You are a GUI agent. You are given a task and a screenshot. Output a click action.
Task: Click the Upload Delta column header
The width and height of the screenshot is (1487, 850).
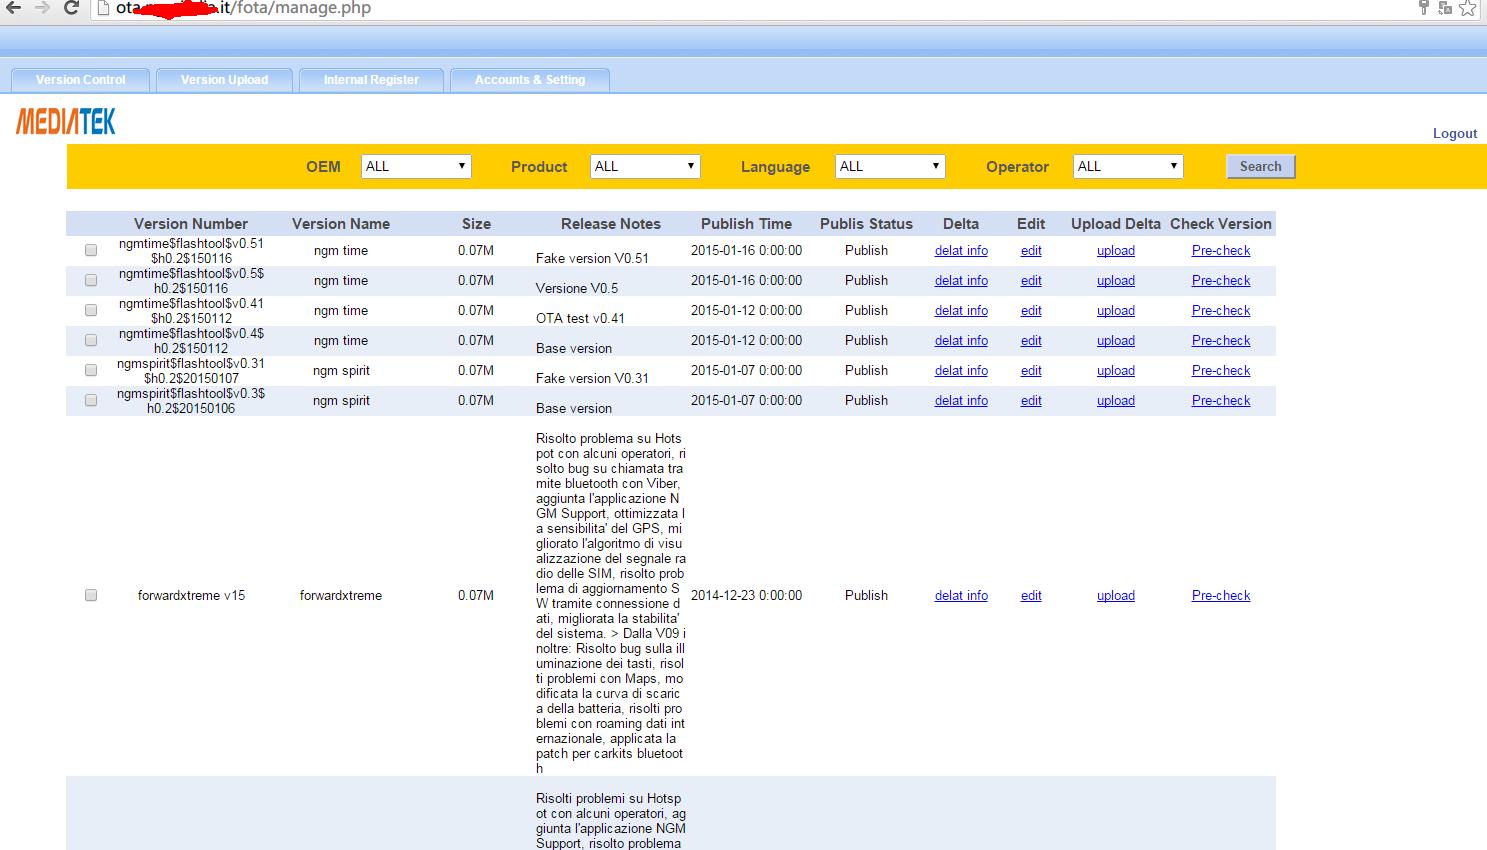point(1116,224)
